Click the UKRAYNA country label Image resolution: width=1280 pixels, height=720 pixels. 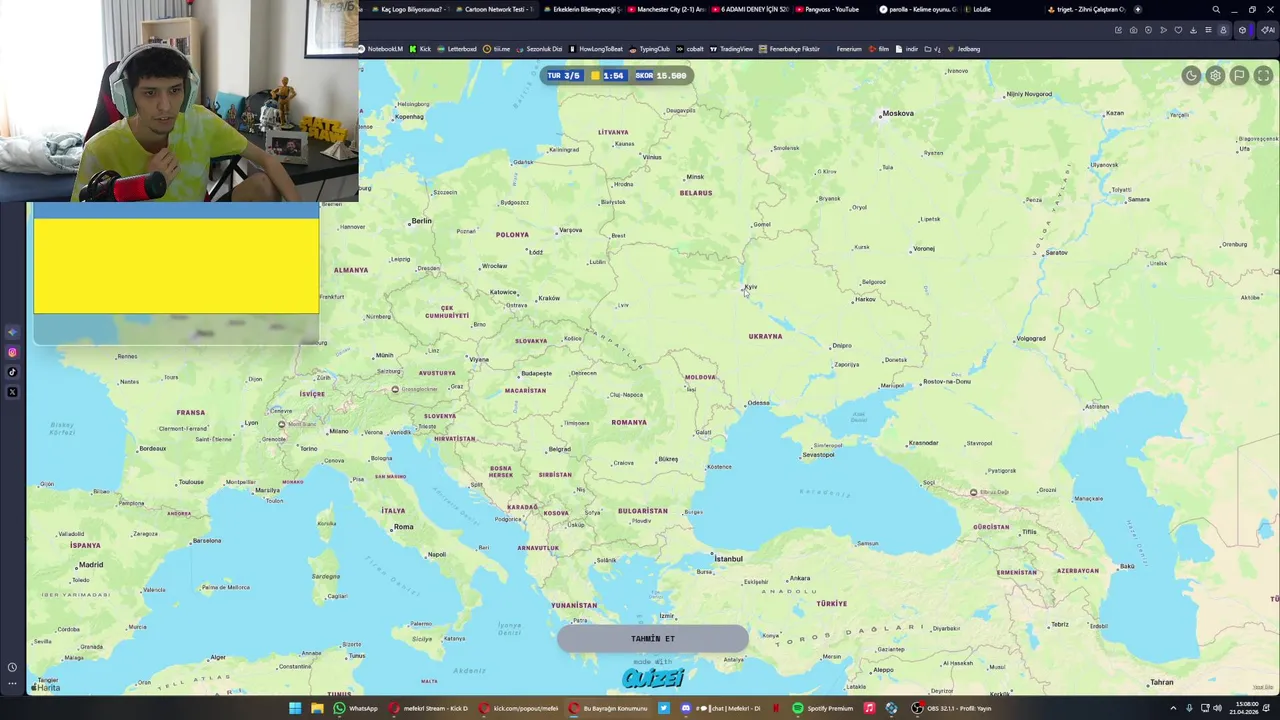point(765,336)
